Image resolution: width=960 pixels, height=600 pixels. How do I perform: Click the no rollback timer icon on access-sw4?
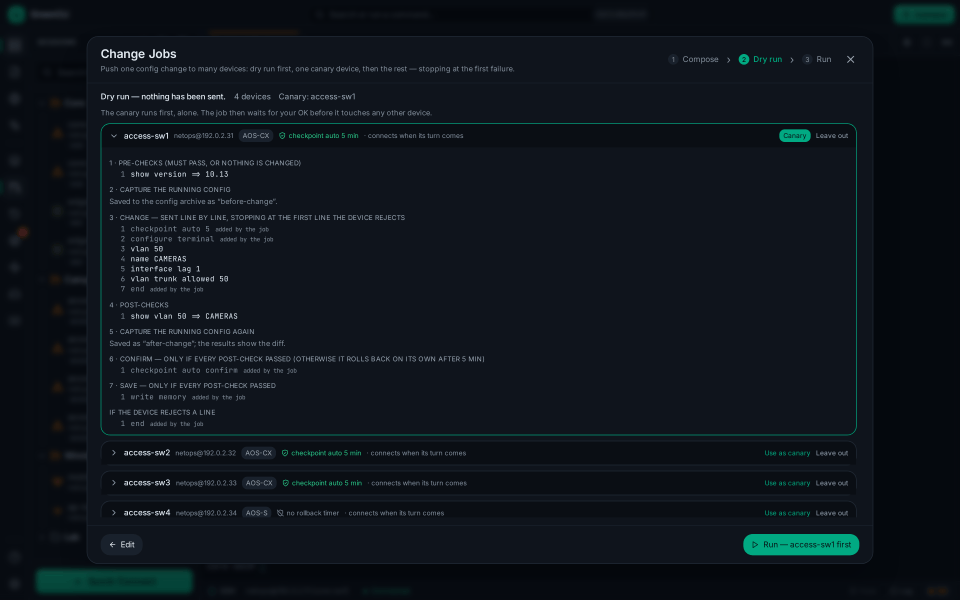[x=280, y=513]
